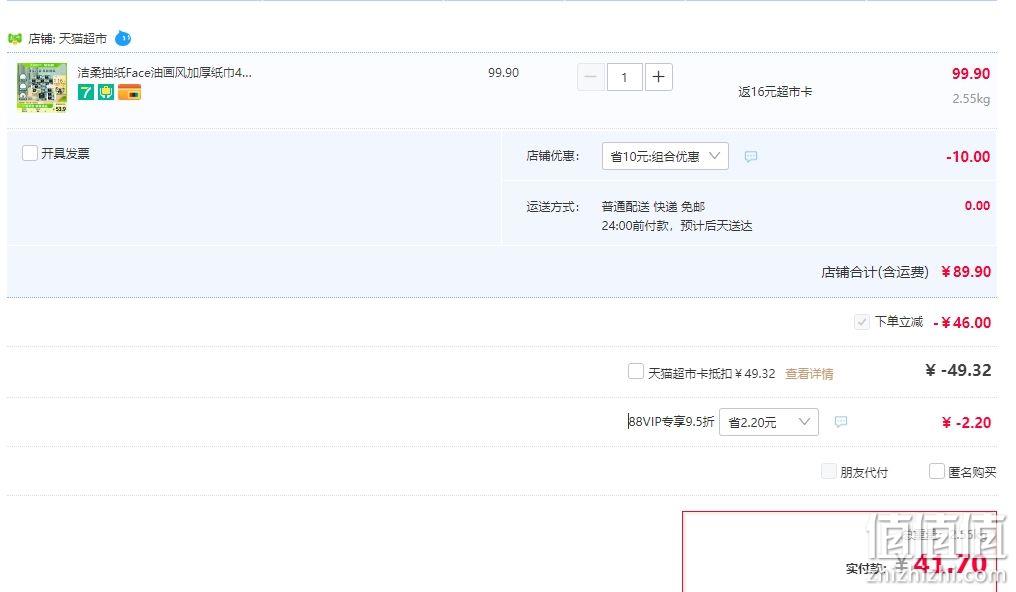Screen dimensions: 1016x592
Task: Click the orange card badge under product title
Action: coord(129,93)
